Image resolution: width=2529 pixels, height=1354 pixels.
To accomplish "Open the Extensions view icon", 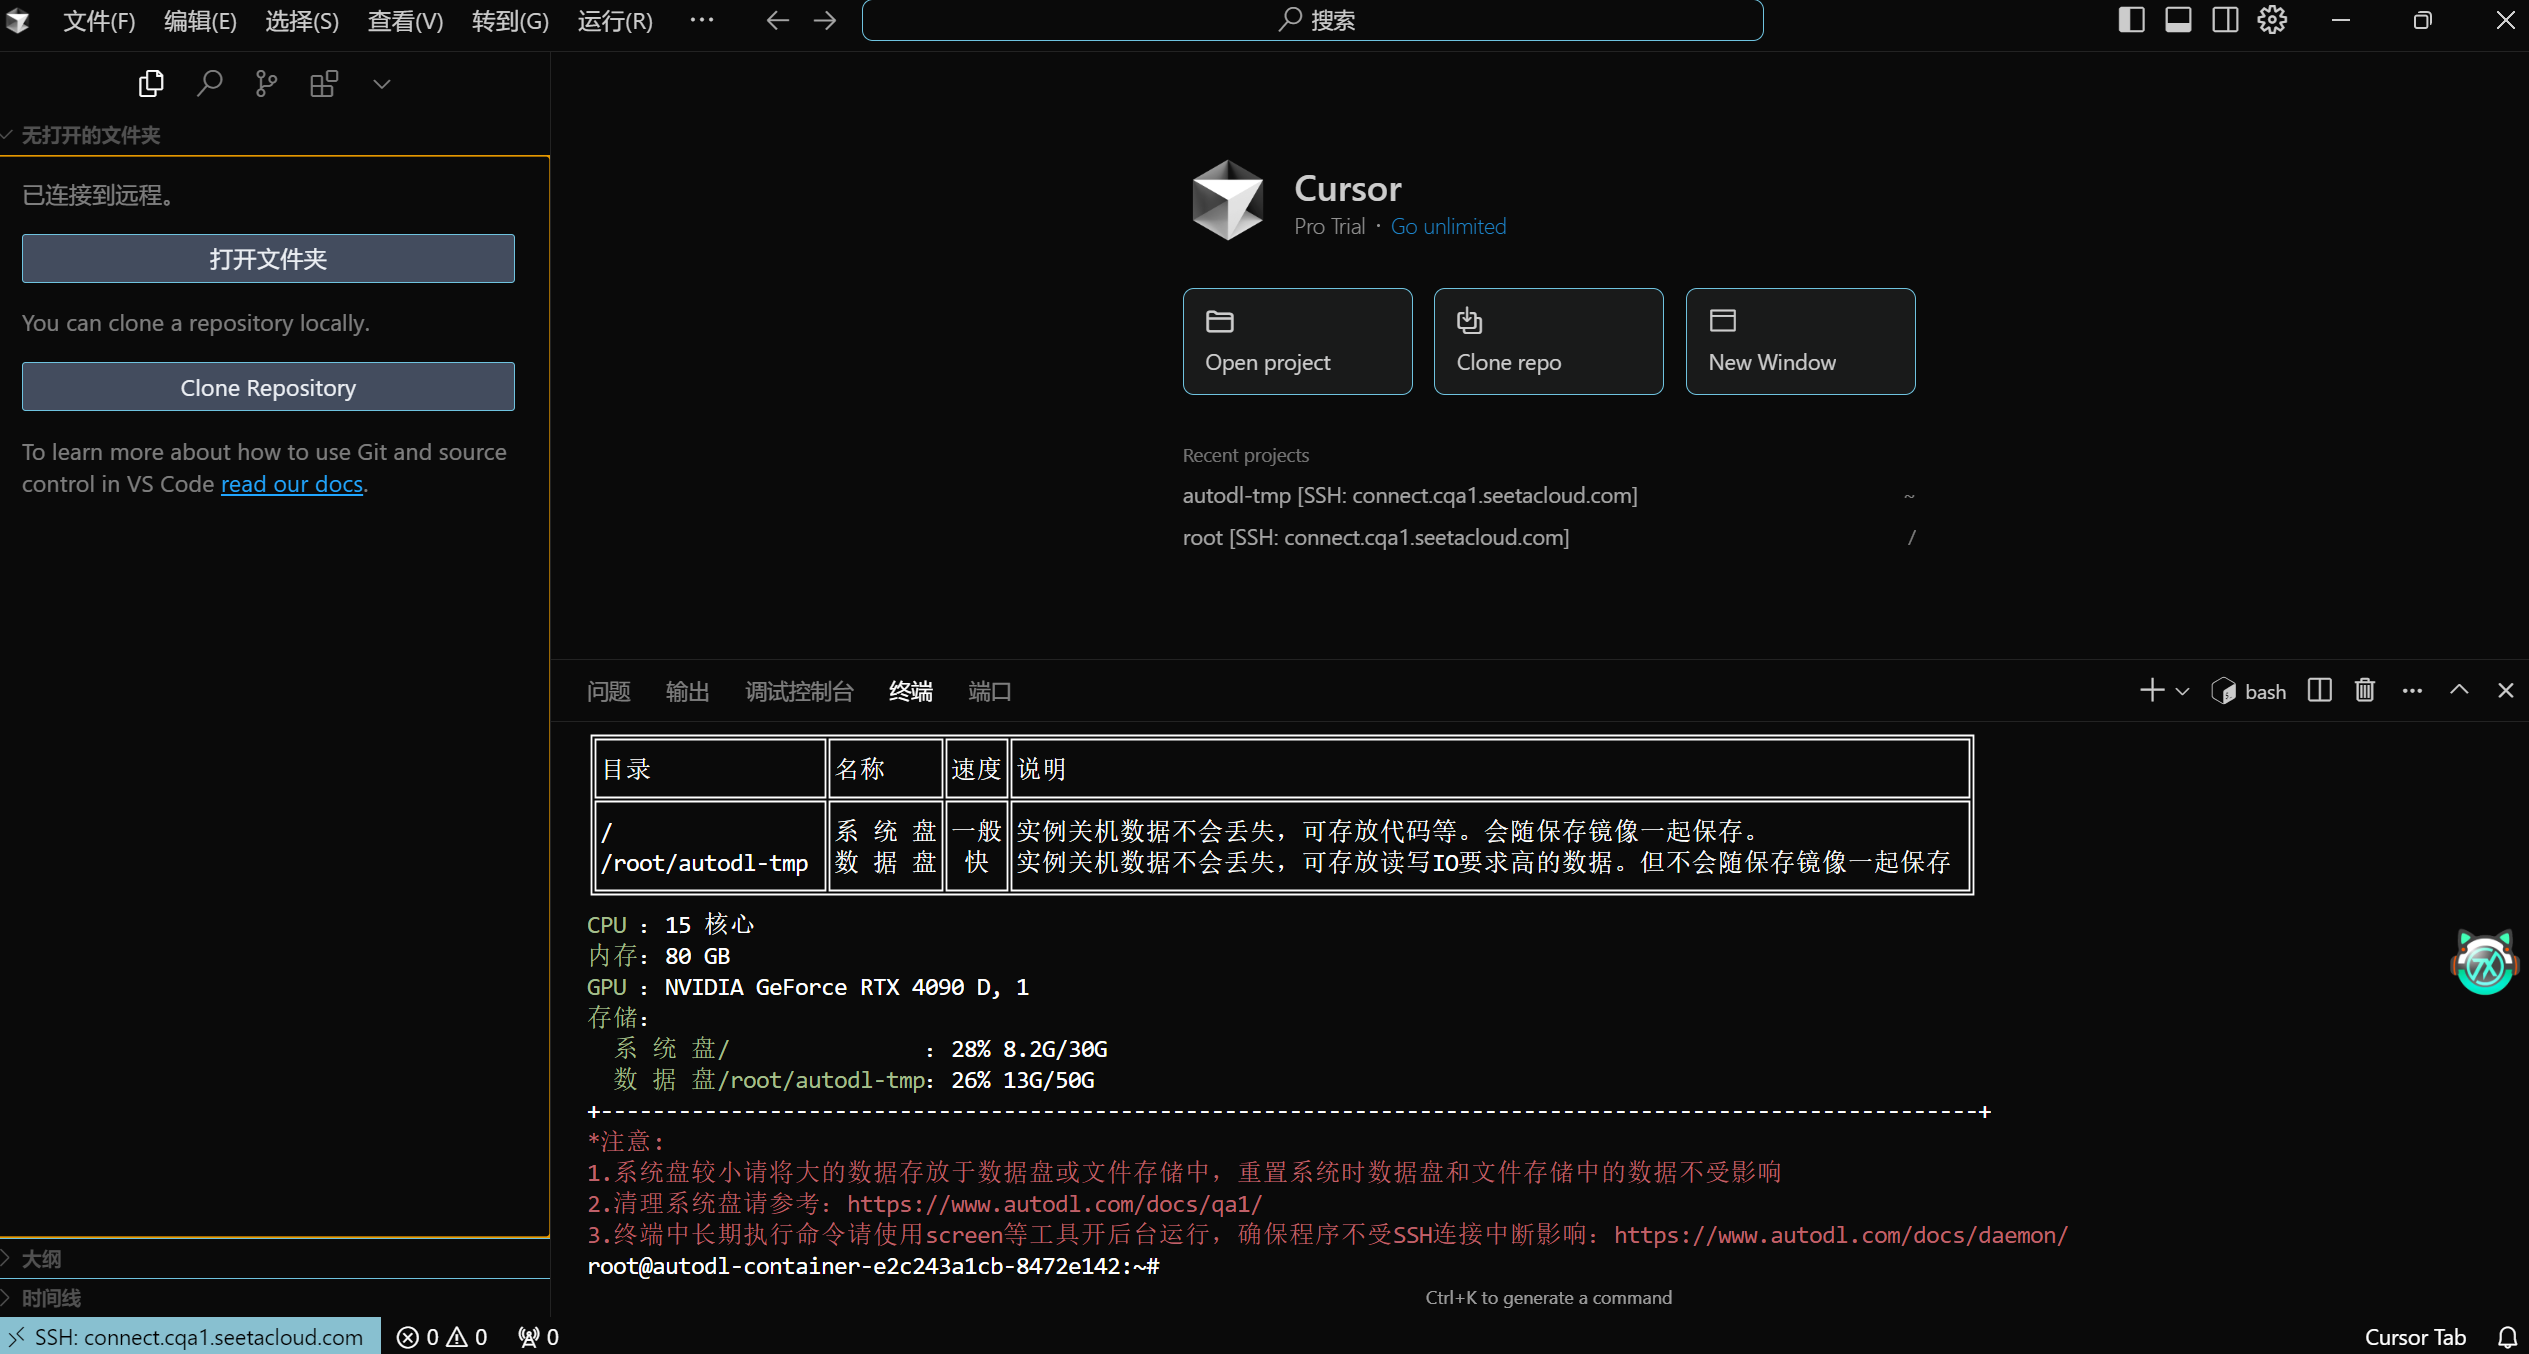I will [x=324, y=84].
